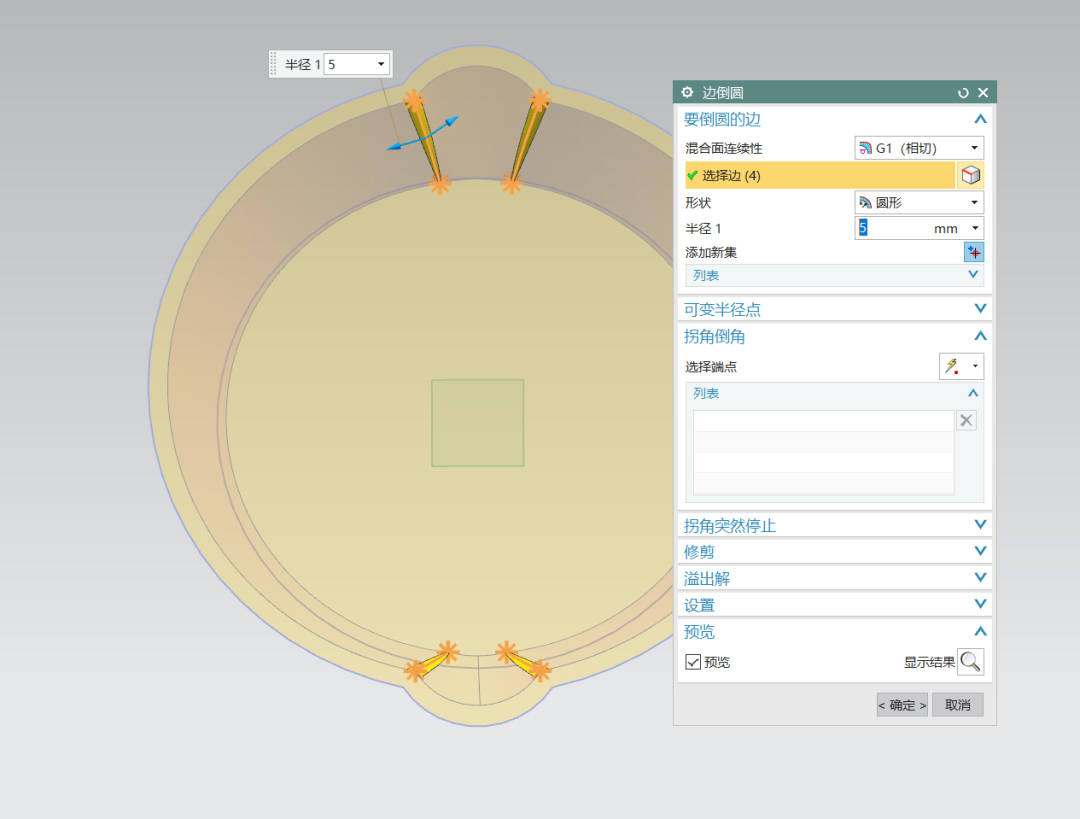This screenshot has height=819, width=1080.
Task: Open the 圆形 shape dropdown
Action: [x=974, y=203]
